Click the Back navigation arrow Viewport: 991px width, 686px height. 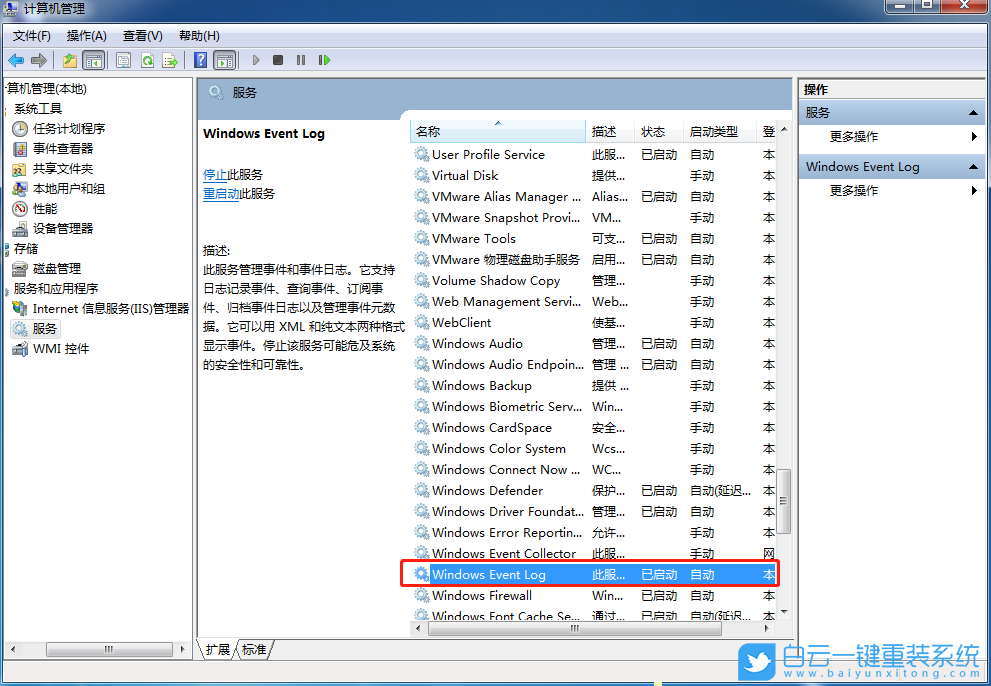16,60
